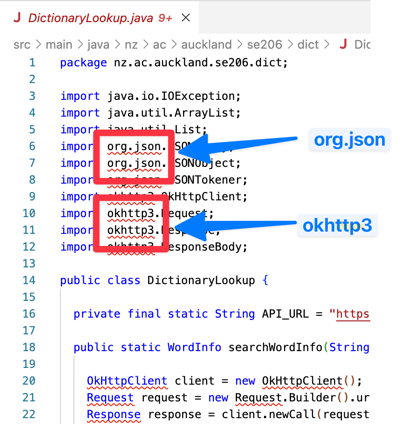Click the underlined Response type on line 22

coord(113,414)
